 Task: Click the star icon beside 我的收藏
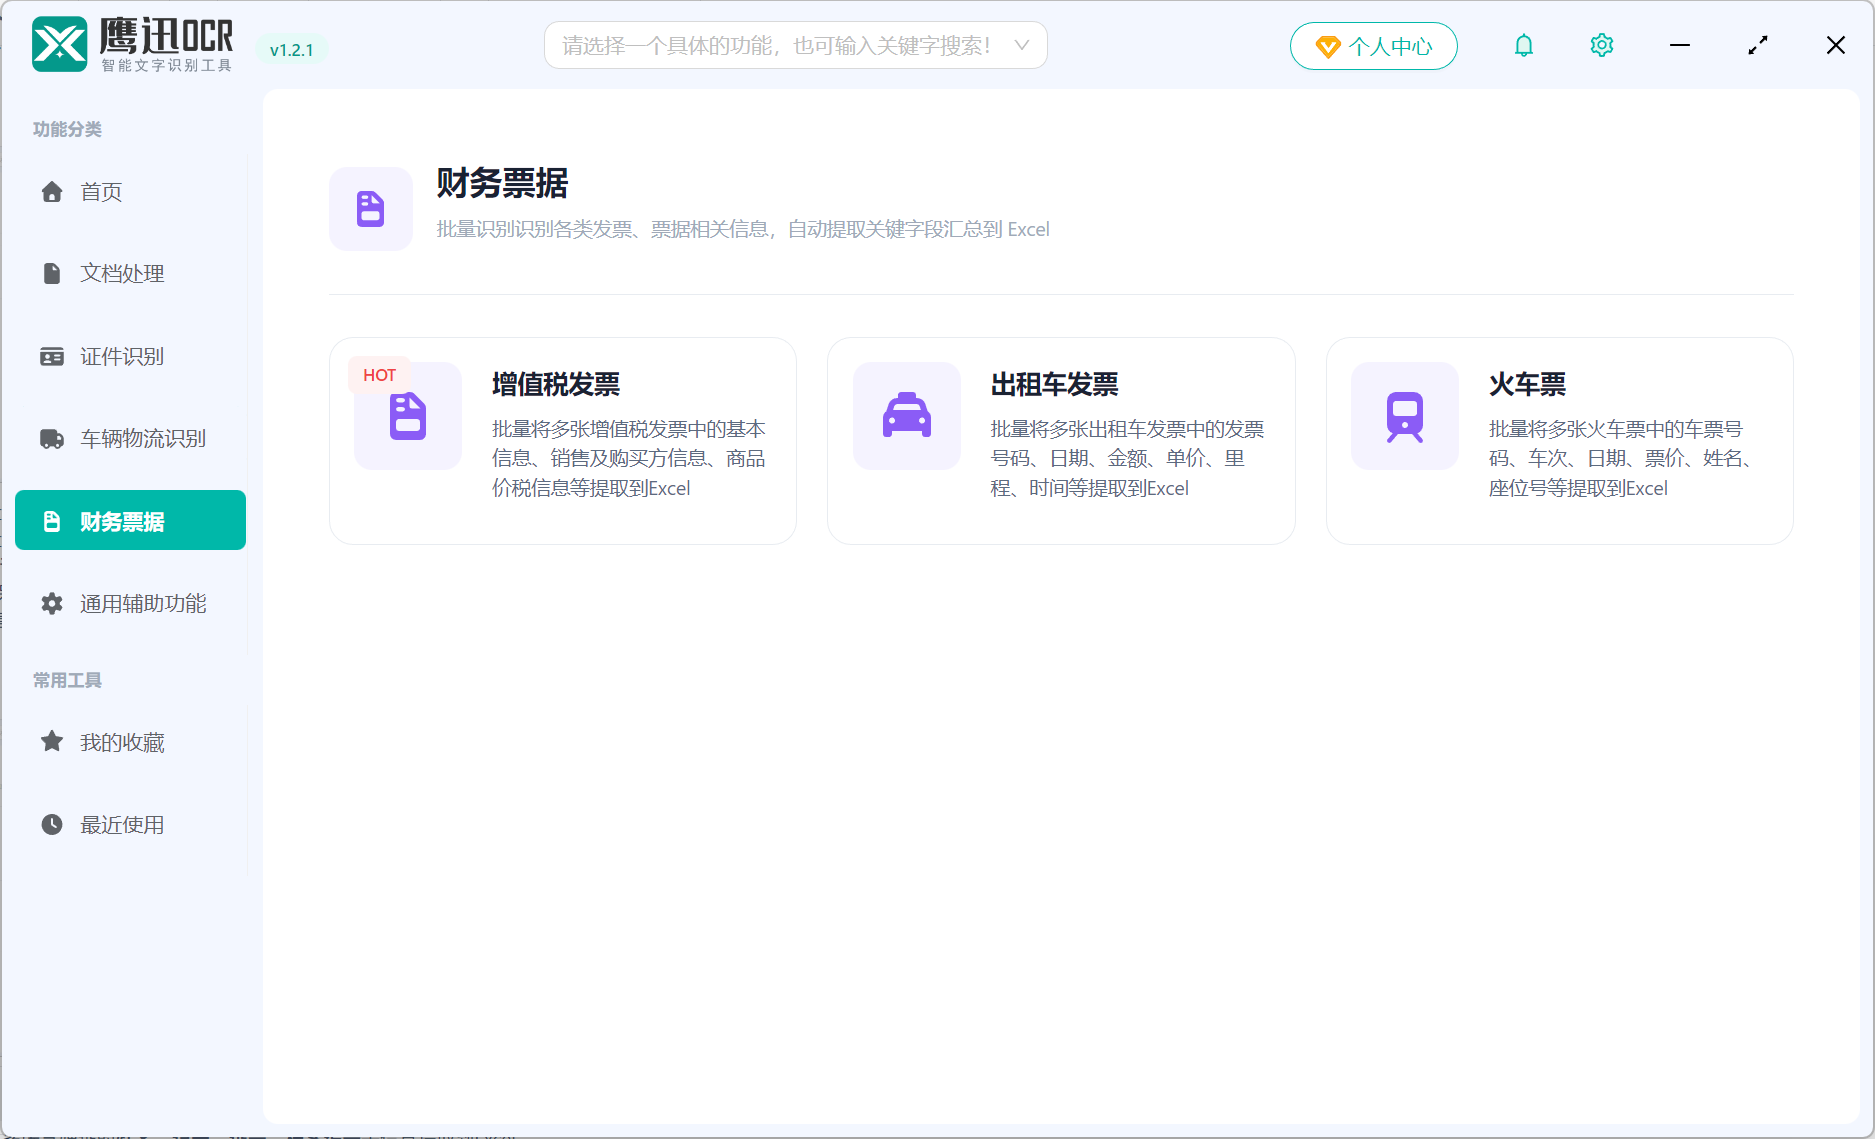(52, 741)
